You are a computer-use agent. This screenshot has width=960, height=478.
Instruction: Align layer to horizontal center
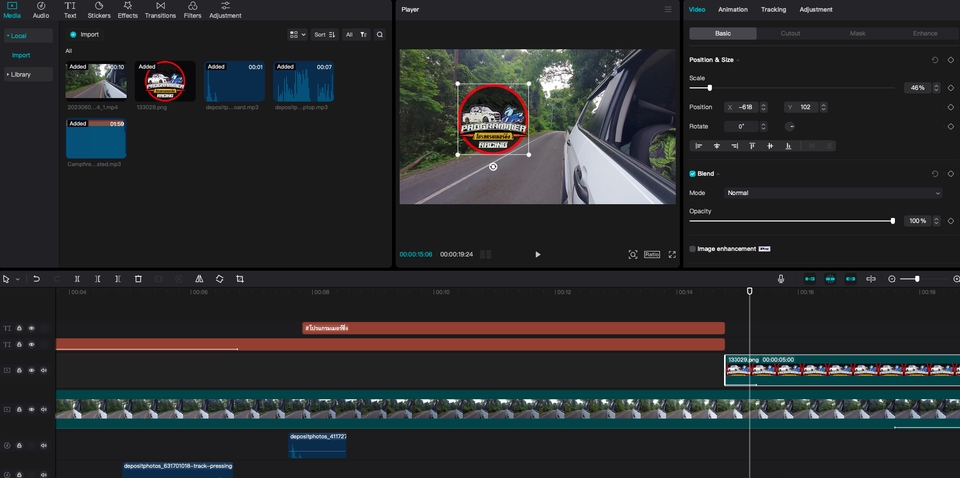coord(716,146)
